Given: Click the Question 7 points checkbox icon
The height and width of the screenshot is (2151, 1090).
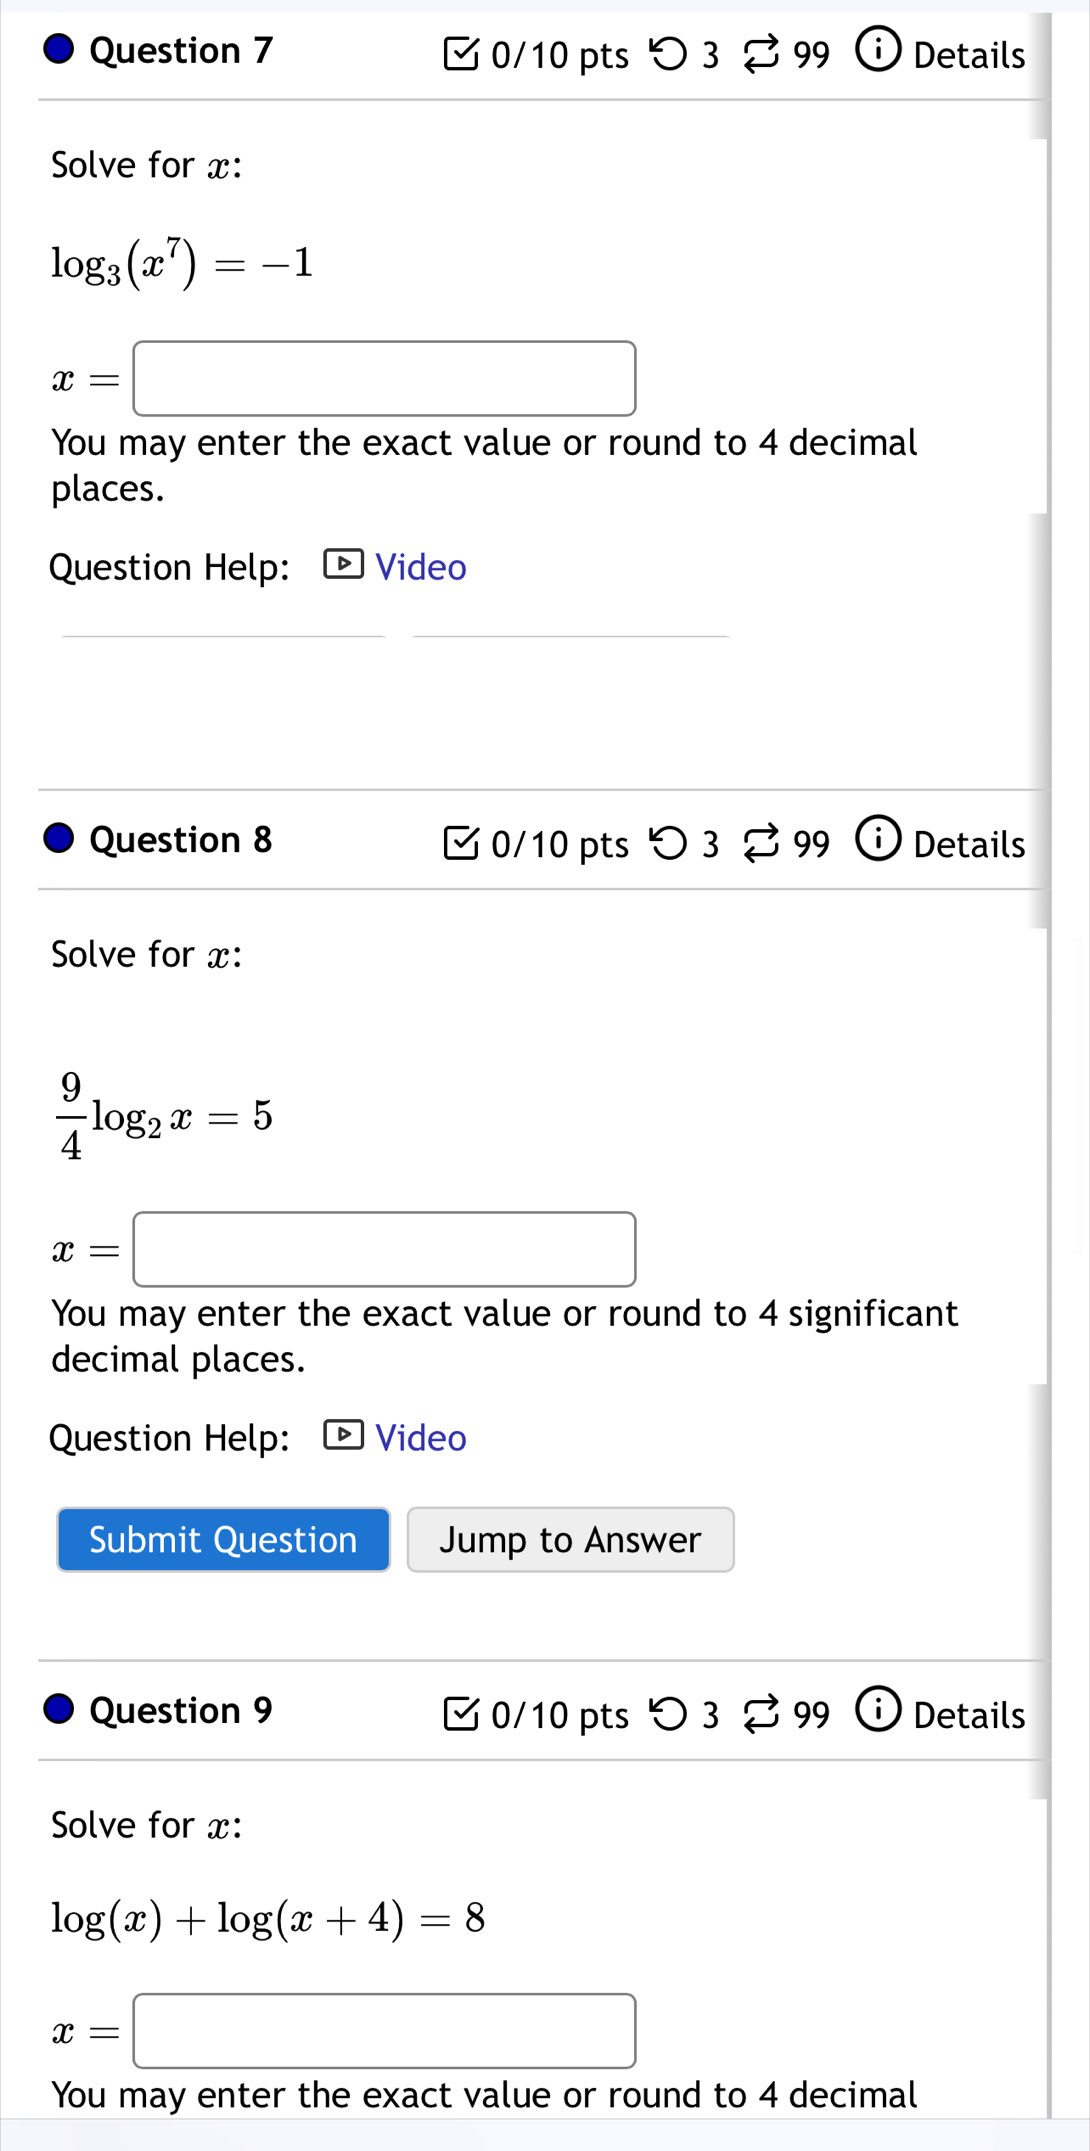Looking at the screenshot, I should [460, 54].
